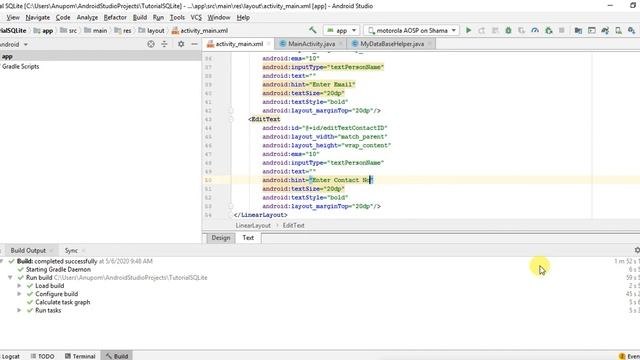Select the Text view tab
The width and height of the screenshot is (640, 360).
click(x=248, y=238)
